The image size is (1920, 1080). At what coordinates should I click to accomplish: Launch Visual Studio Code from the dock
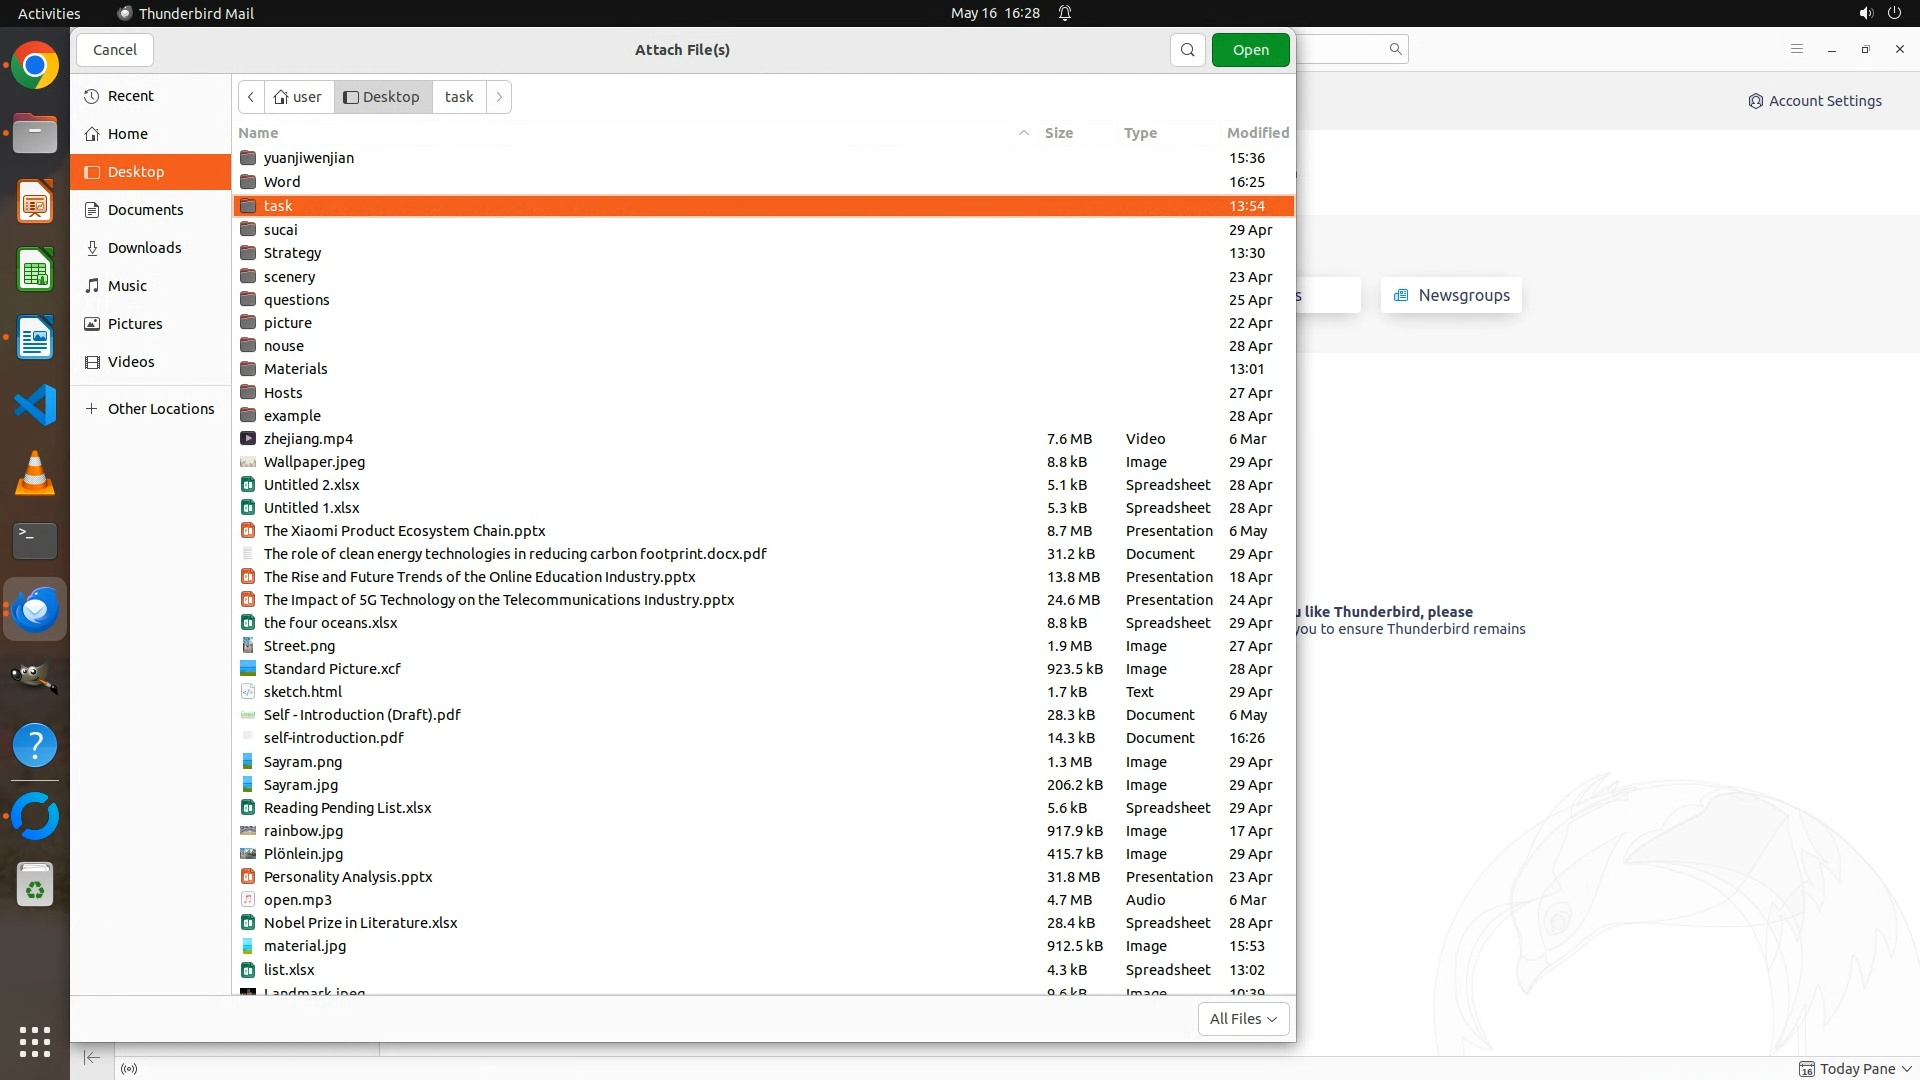click(x=35, y=405)
